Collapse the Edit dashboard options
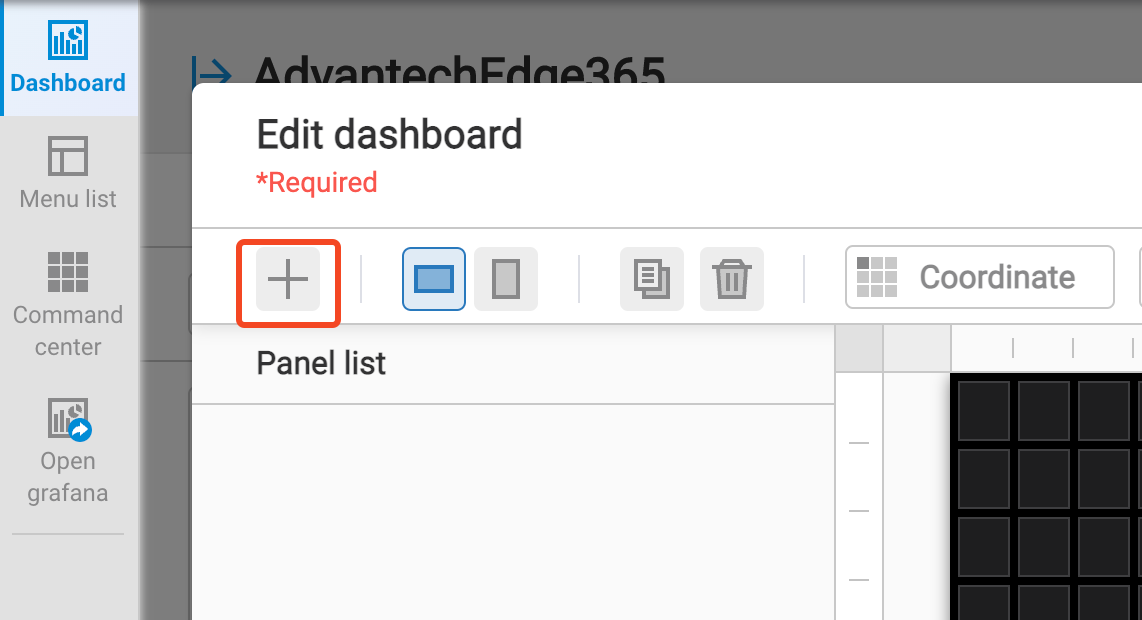 pyautogui.click(x=389, y=135)
